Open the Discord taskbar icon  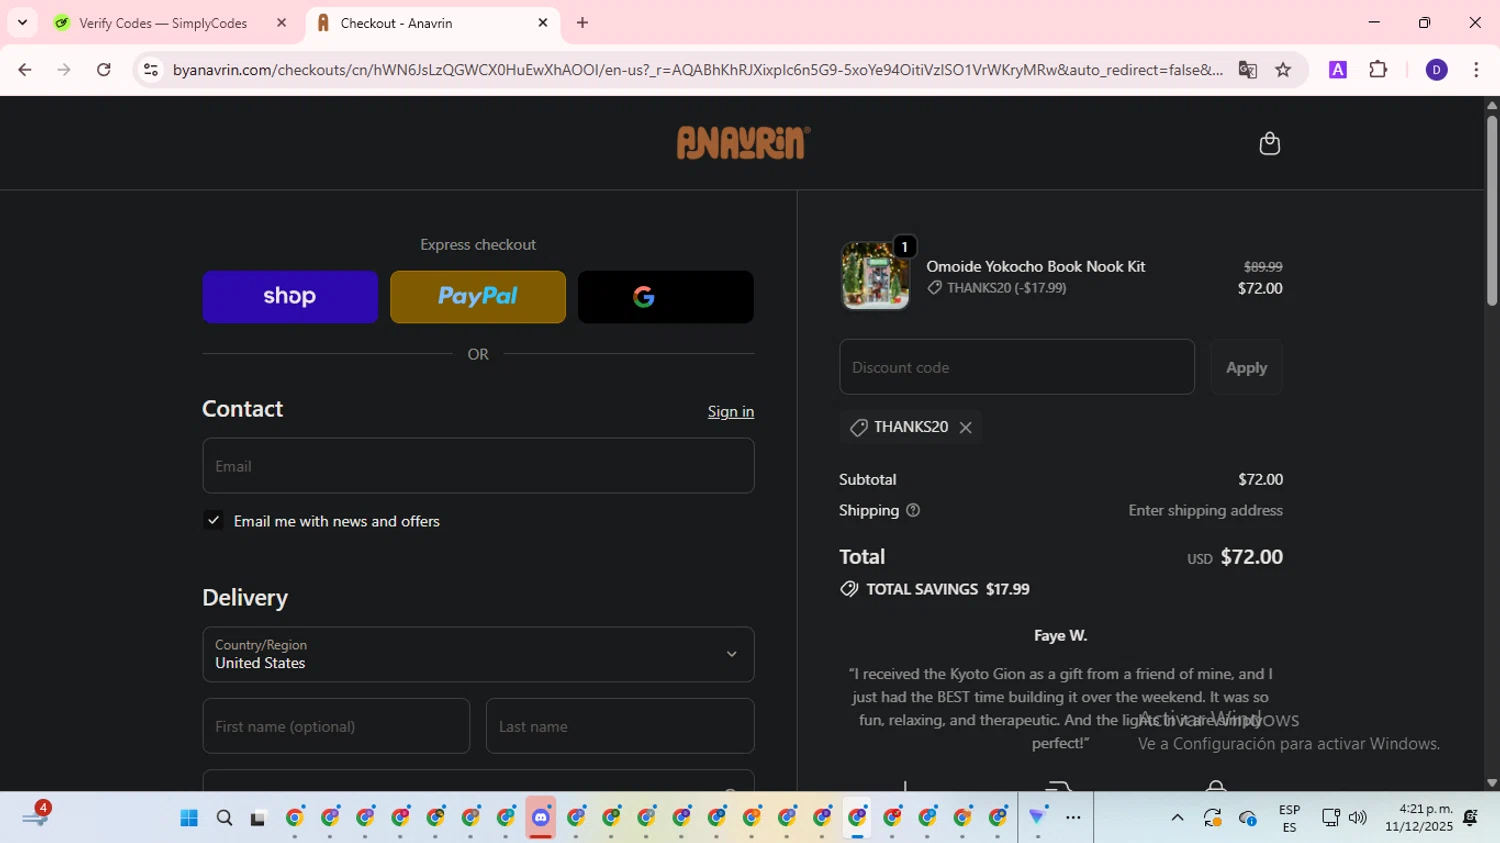[x=541, y=818]
